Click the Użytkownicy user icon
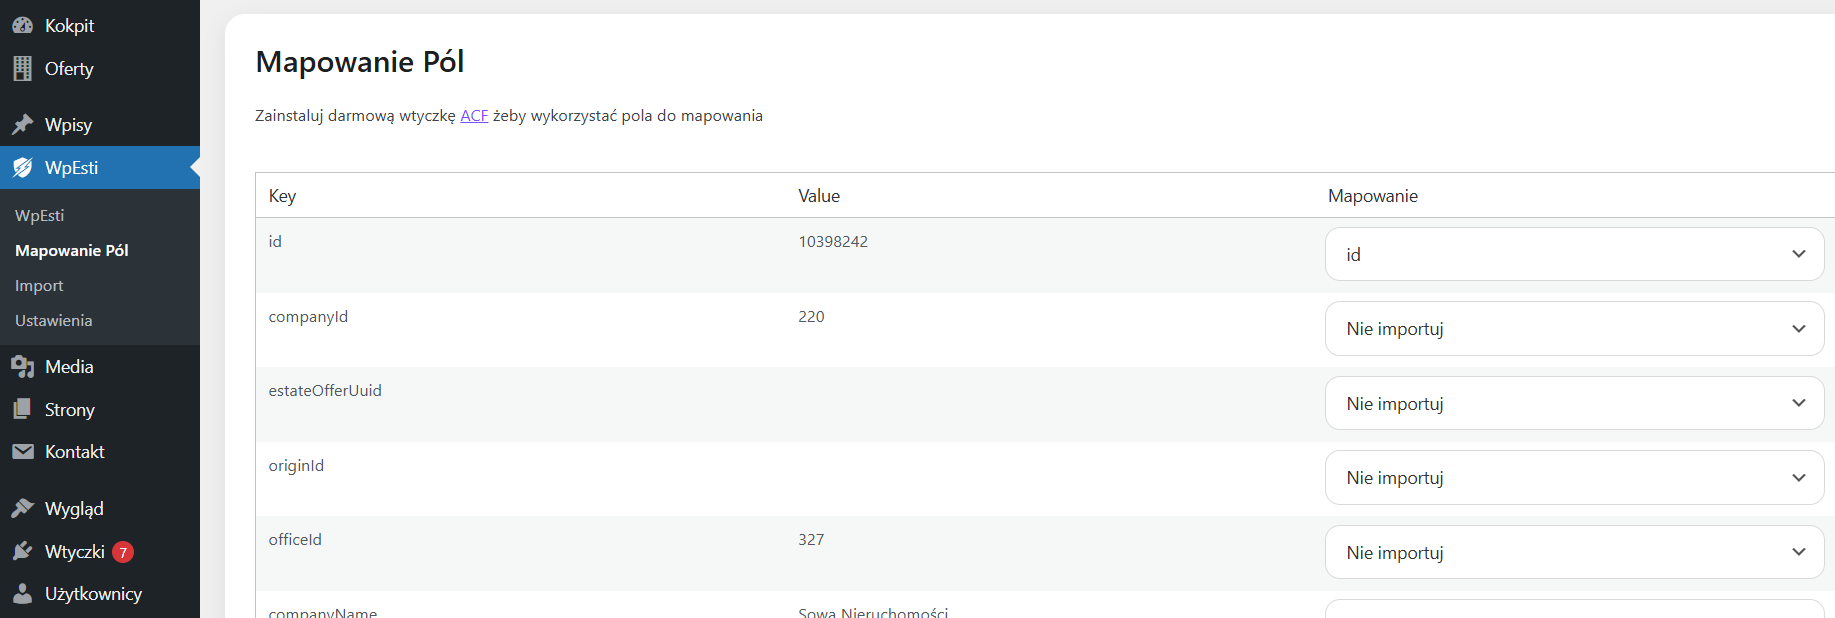 click(22, 594)
